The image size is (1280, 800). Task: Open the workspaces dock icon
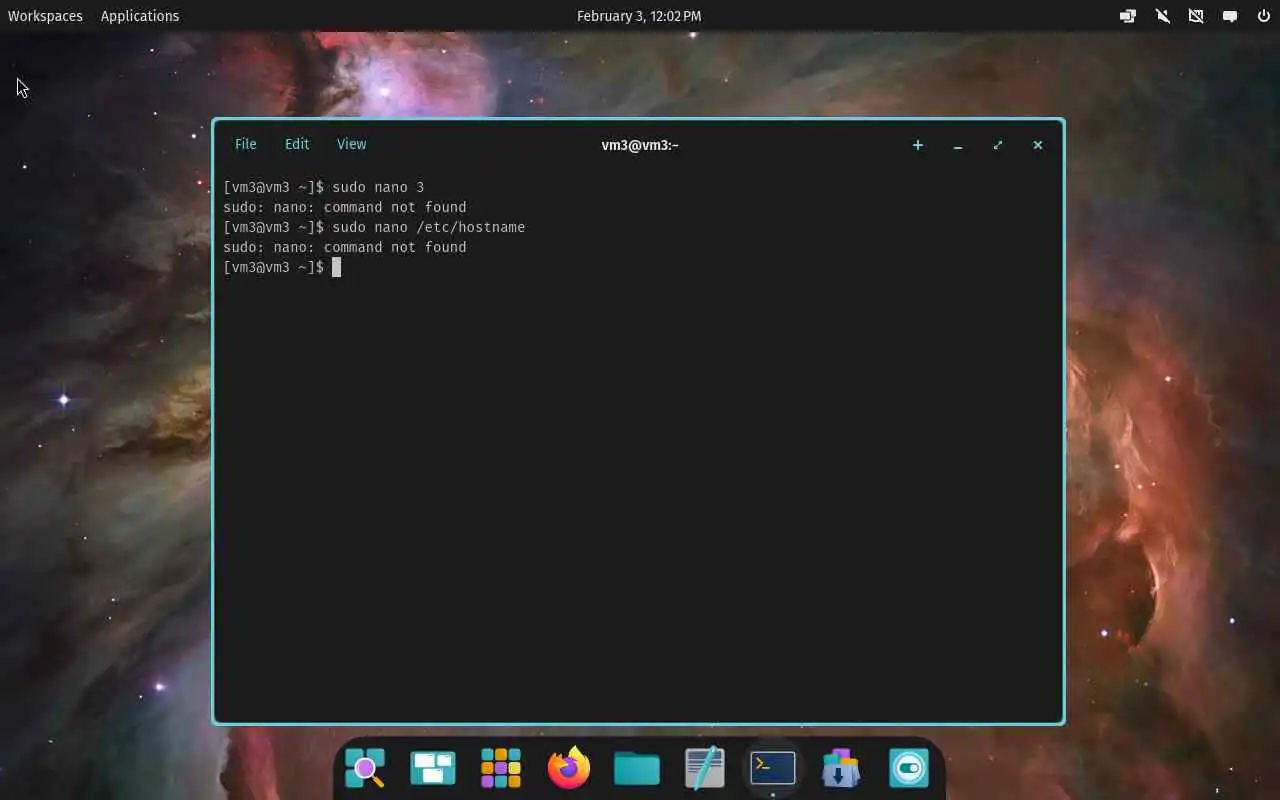coord(433,768)
